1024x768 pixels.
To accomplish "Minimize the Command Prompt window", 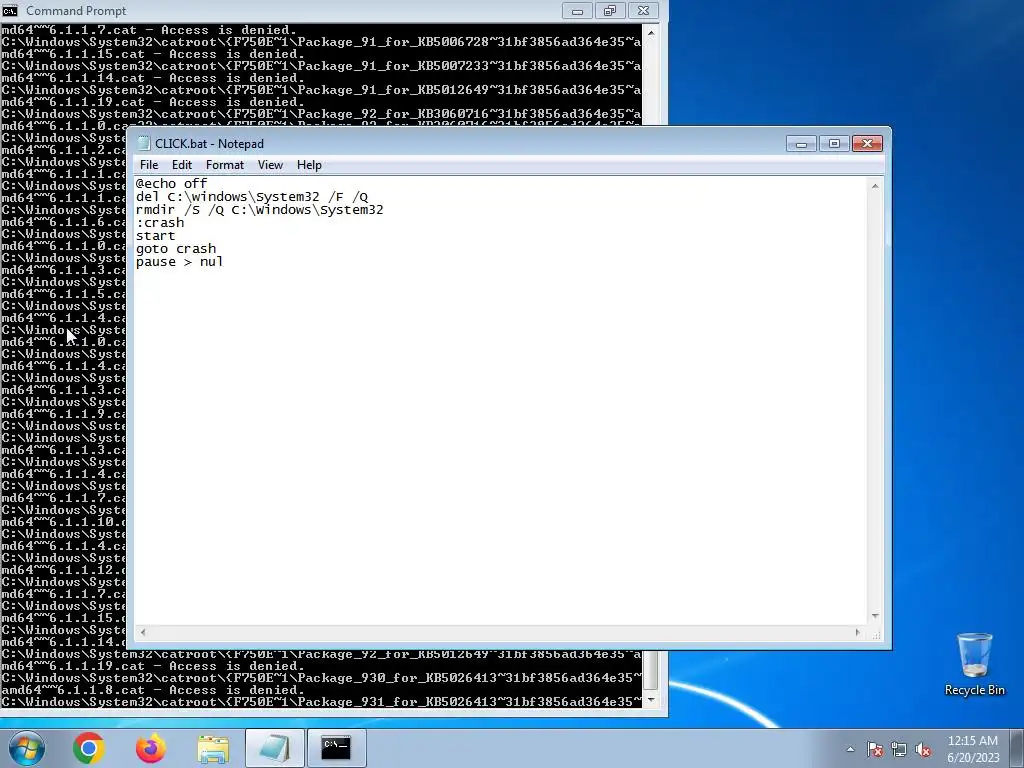I will point(577,11).
